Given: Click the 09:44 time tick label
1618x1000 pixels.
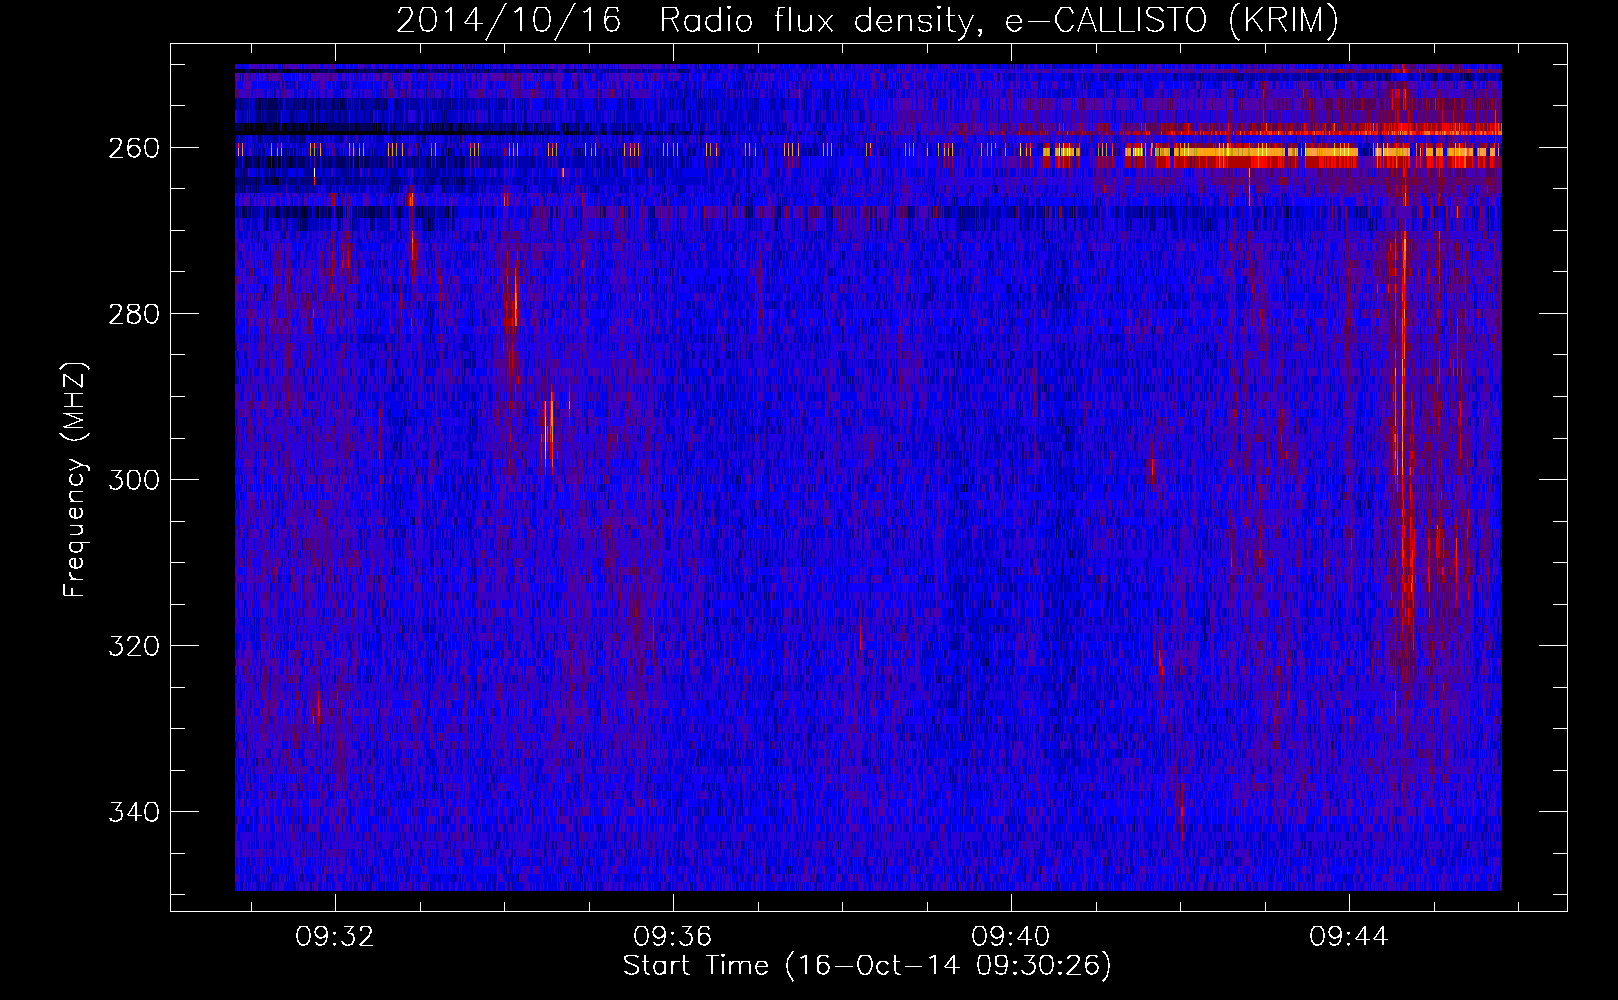Looking at the screenshot, I should tap(1348, 937).
